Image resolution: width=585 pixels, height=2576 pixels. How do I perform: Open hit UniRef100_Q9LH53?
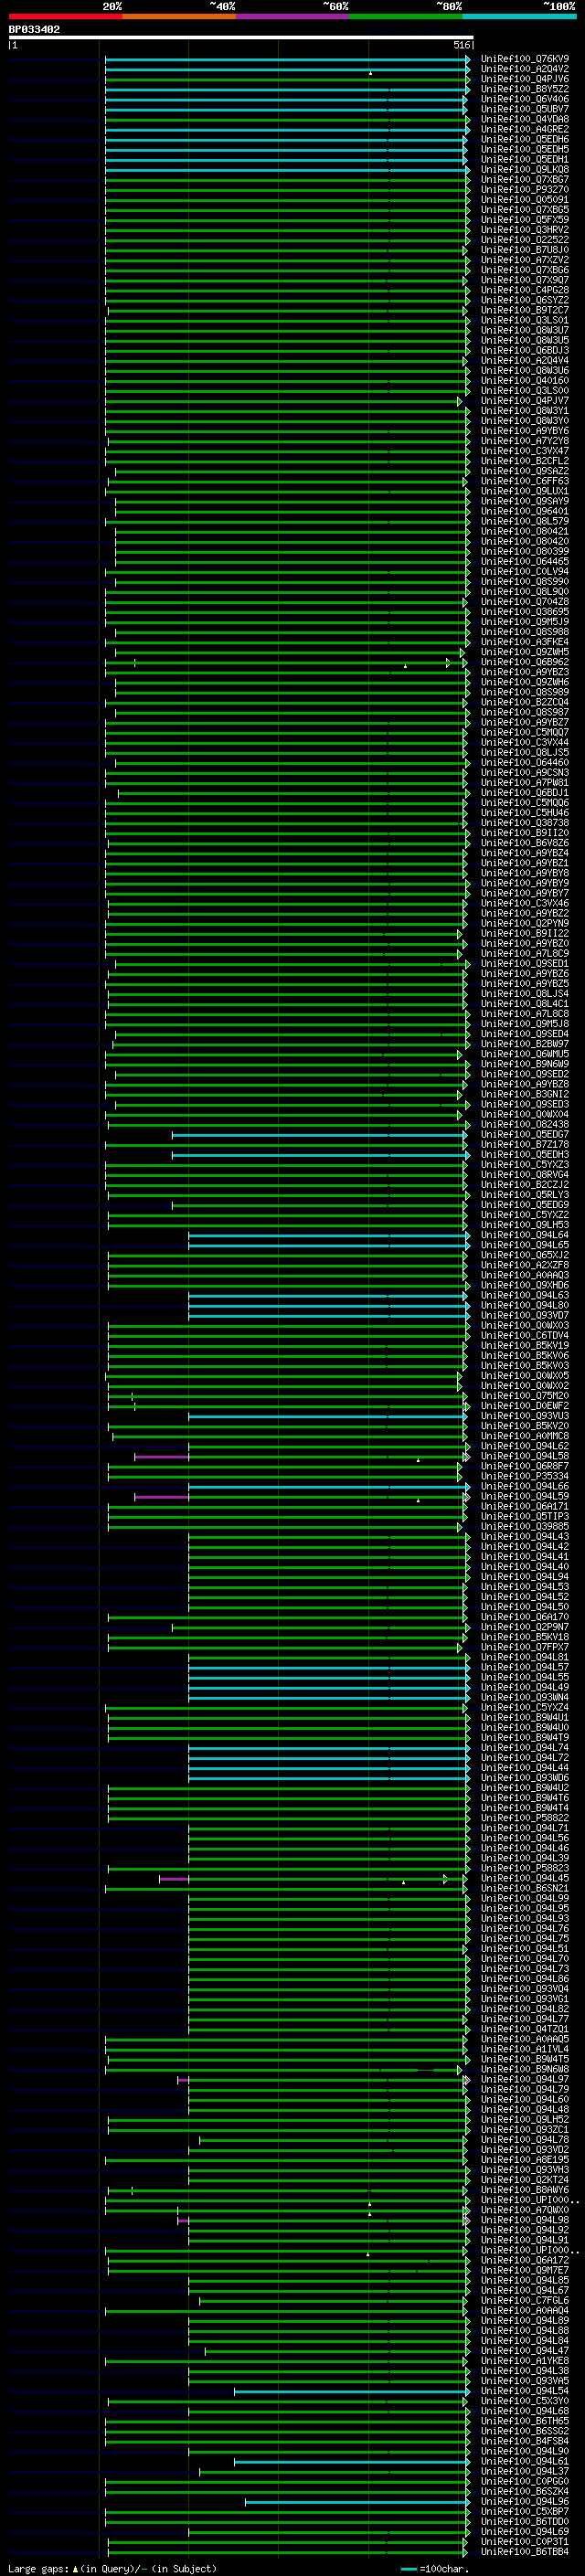524,1224
